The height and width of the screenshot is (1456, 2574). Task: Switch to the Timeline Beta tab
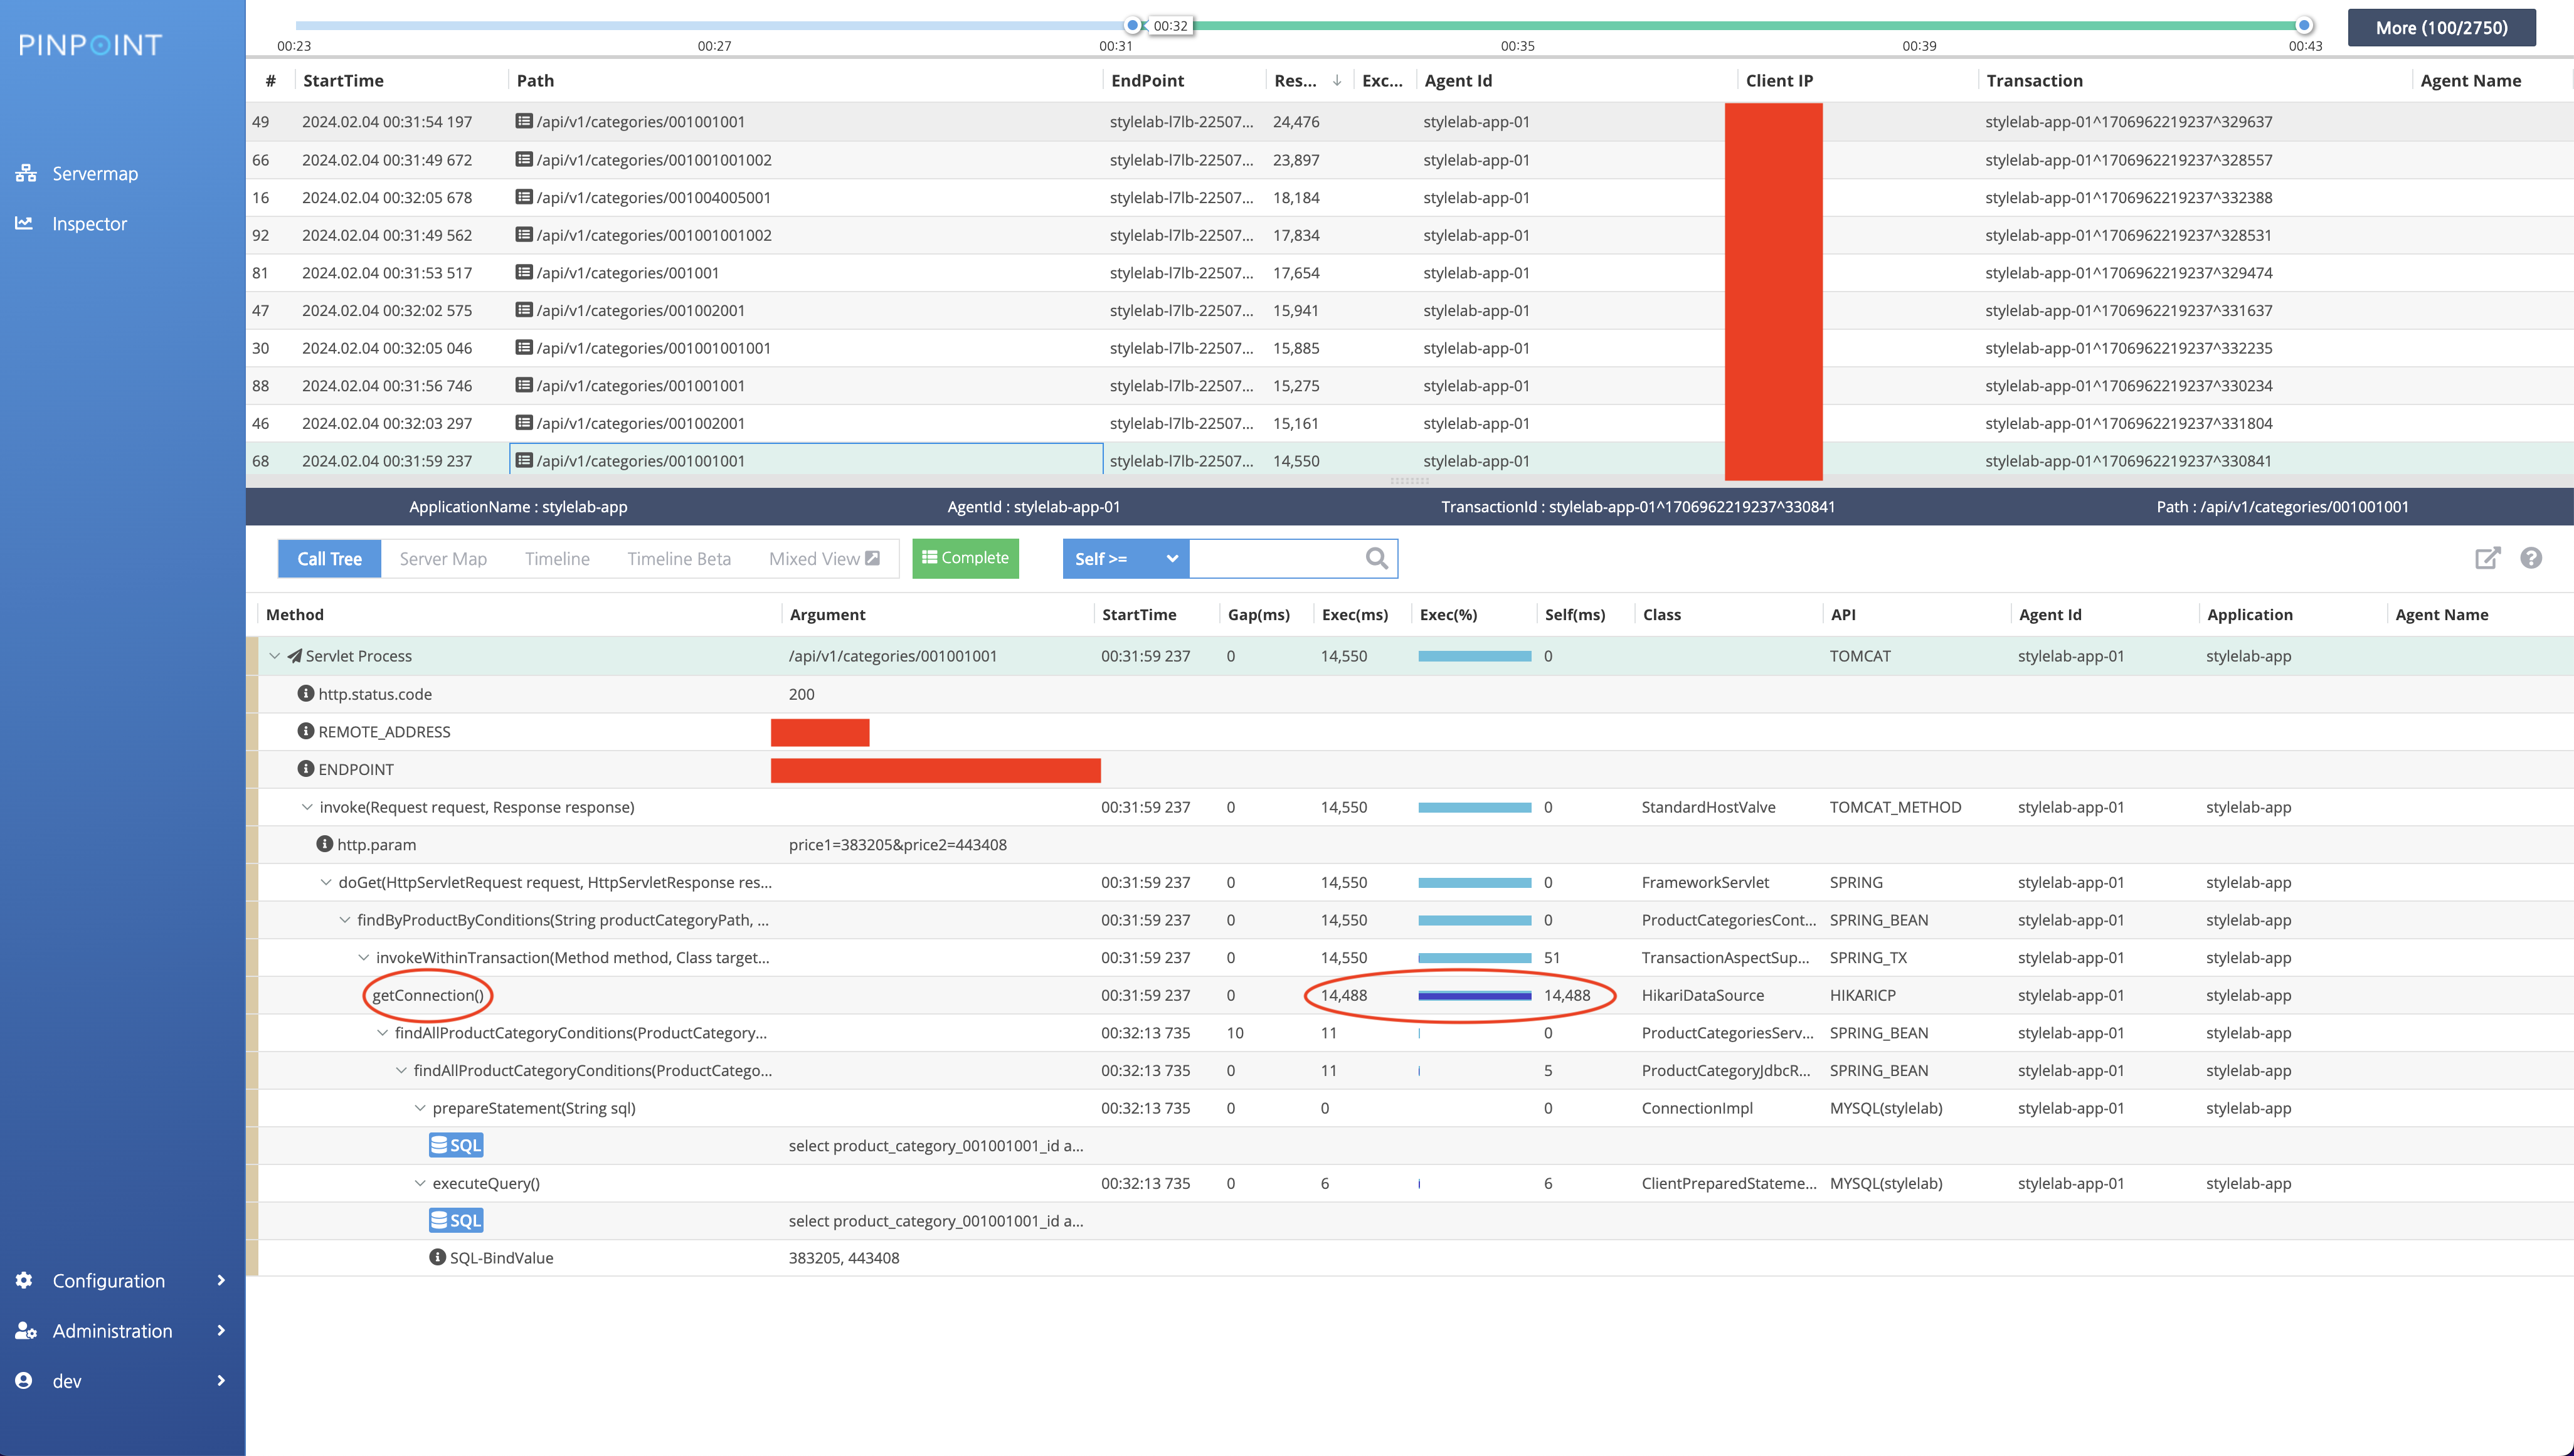(x=678, y=558)
